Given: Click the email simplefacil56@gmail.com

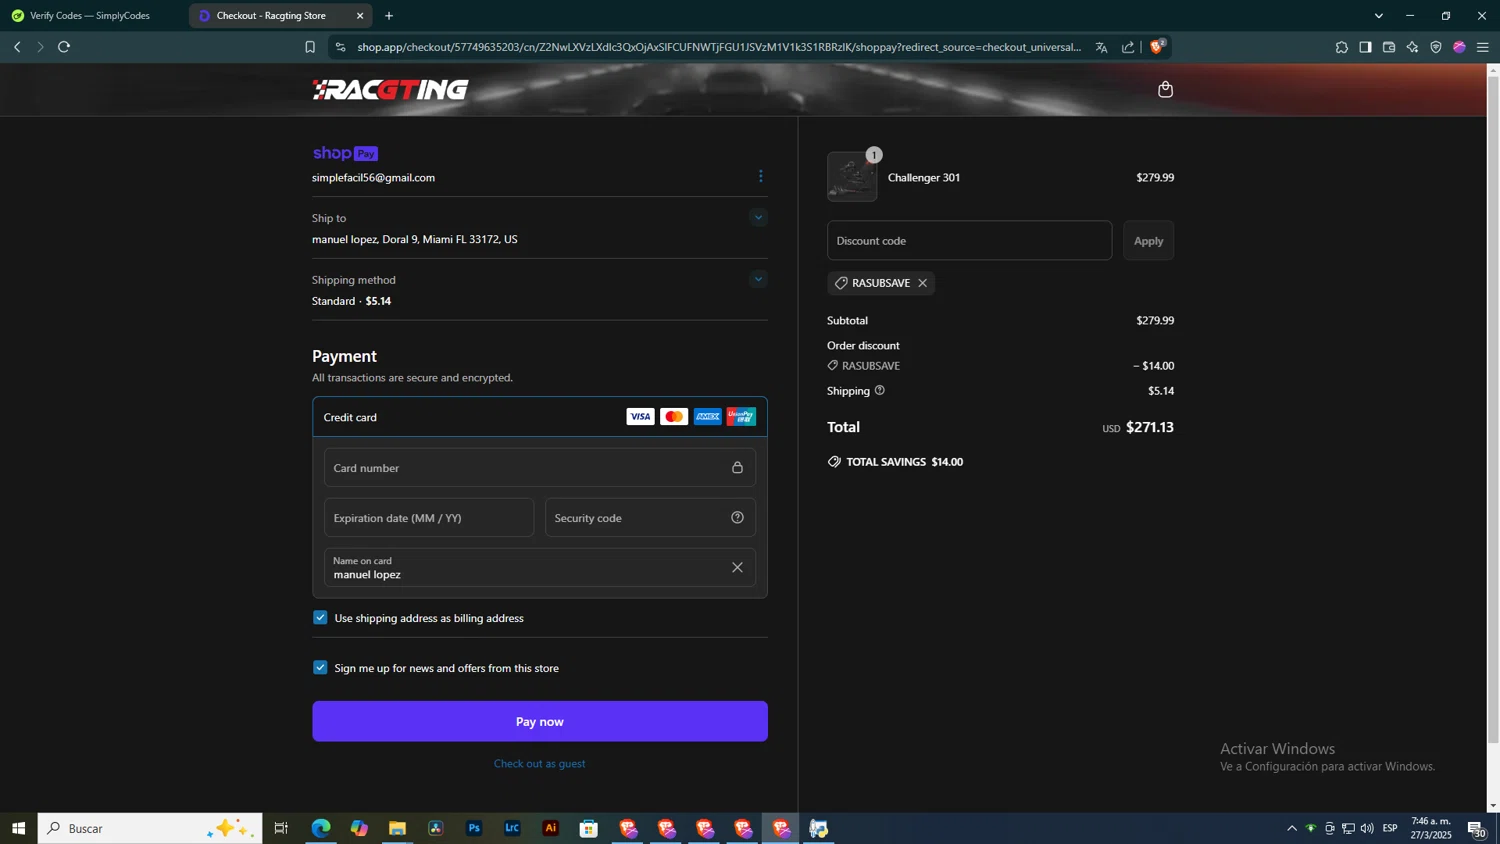Looking at the screenshot, I should pos(373,178).
